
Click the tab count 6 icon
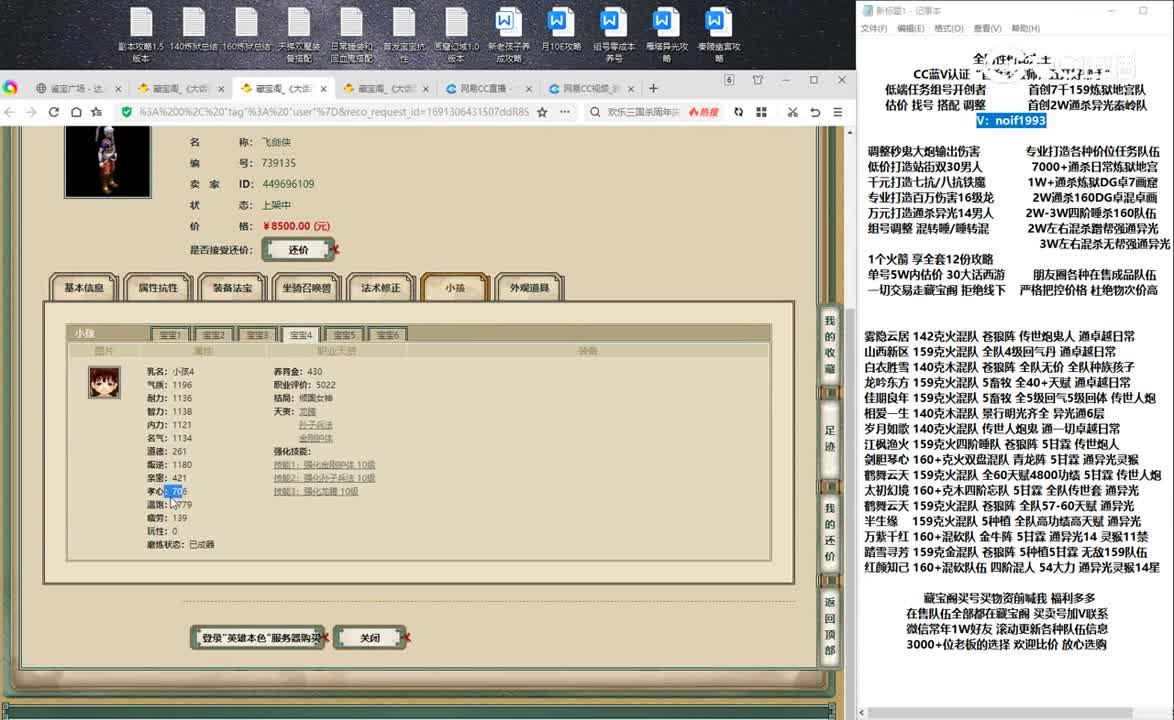729,80
